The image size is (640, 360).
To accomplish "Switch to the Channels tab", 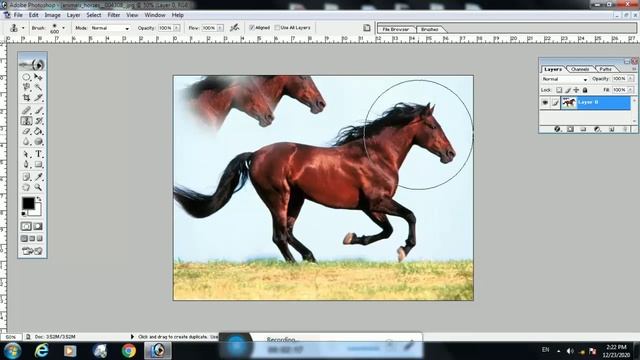I will (x=580, y=69).
